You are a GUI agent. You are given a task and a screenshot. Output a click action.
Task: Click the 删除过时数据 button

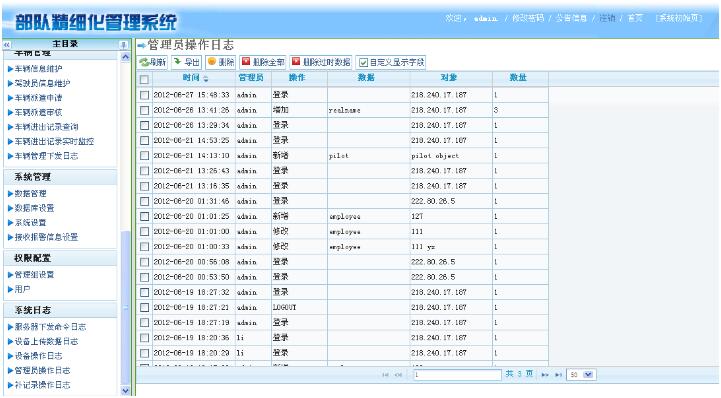(x=320, y=62)
